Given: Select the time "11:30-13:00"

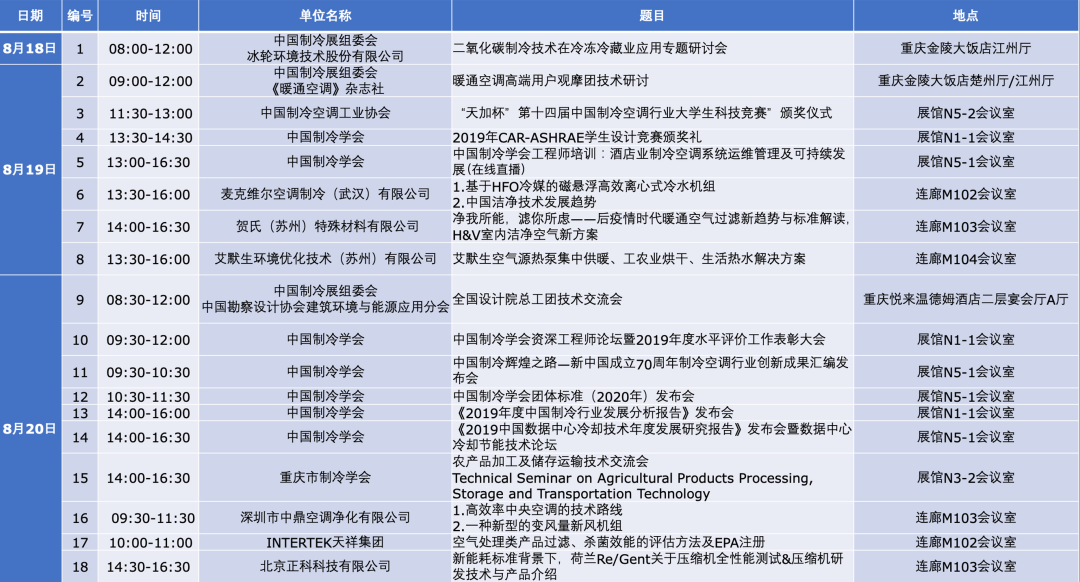Looking at the screenshot, I should [150, 114].
